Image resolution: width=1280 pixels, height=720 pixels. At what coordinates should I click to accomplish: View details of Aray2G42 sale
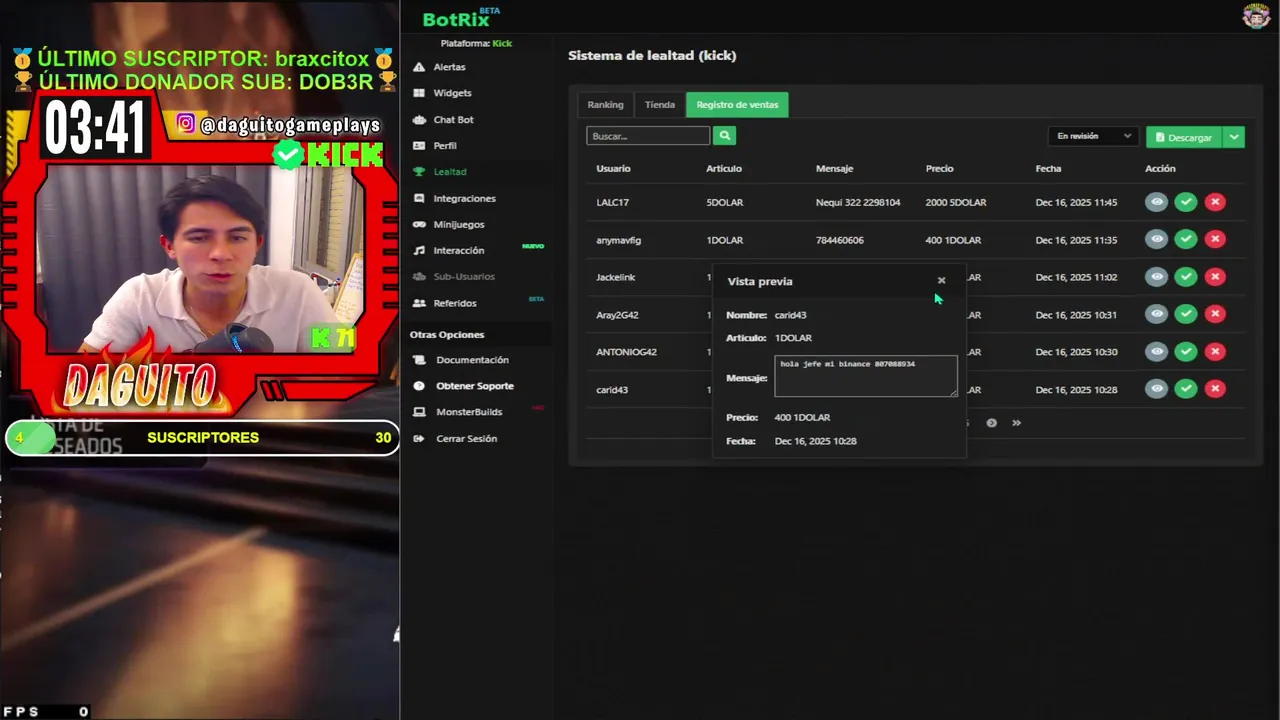pyautogui.click(x=1156, y=314)
